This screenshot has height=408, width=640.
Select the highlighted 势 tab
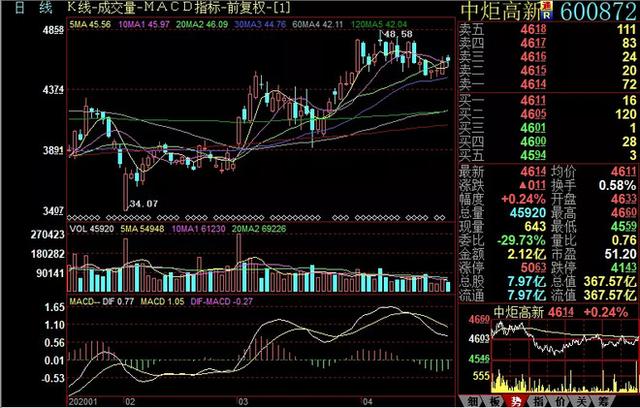(516, 401)
